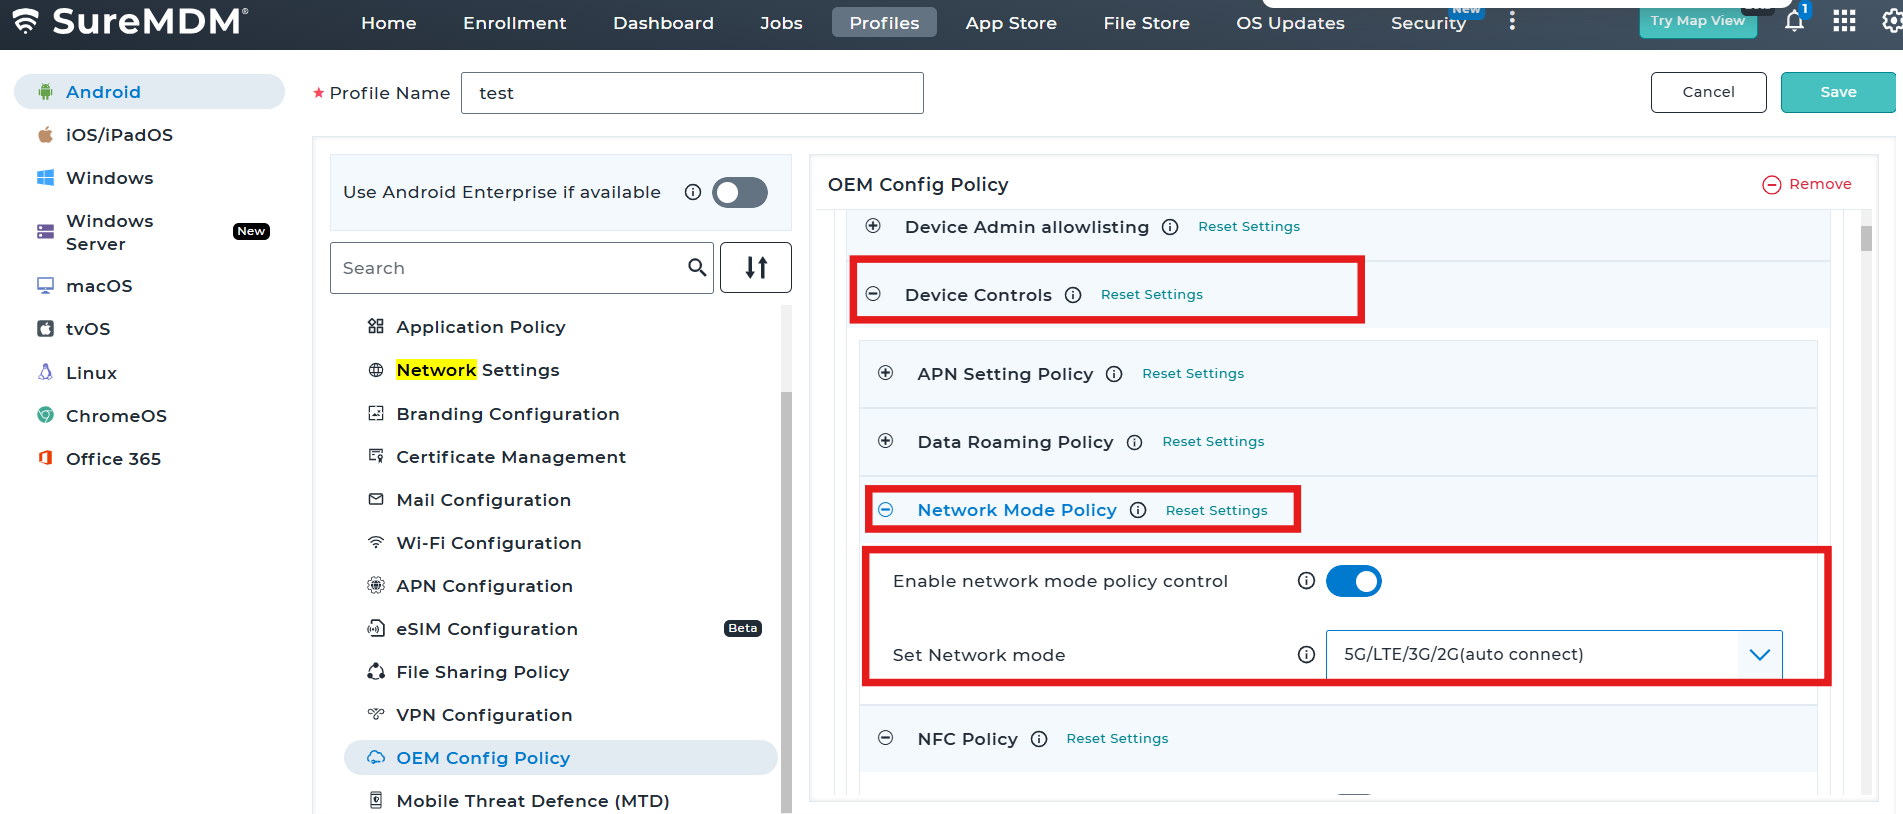Click info icon beside Use Android Enterprise

[x=692, y=192]
